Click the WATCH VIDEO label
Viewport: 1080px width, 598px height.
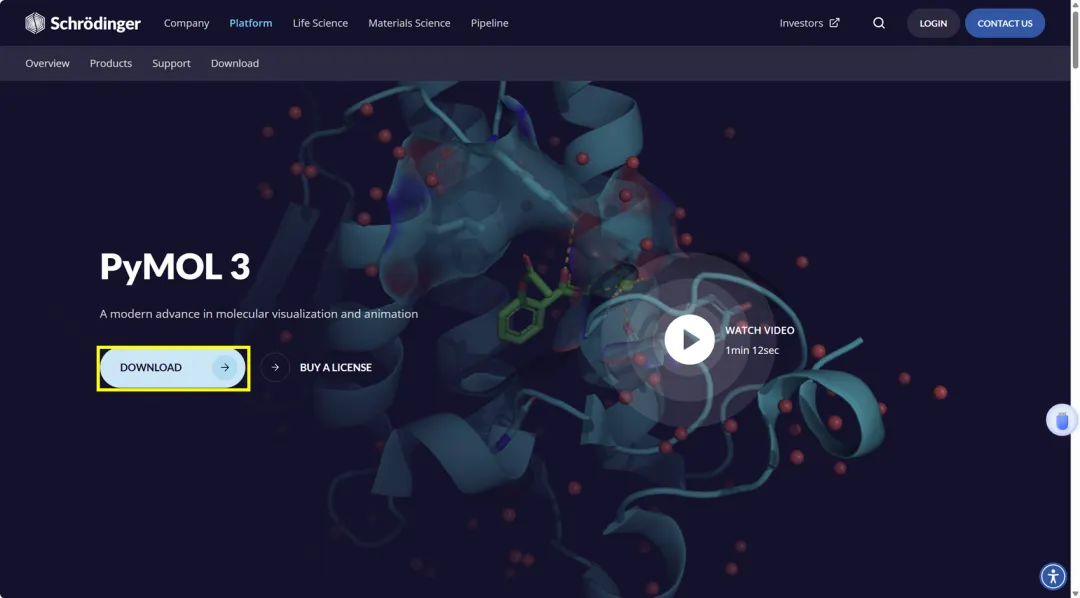(760, 331)
